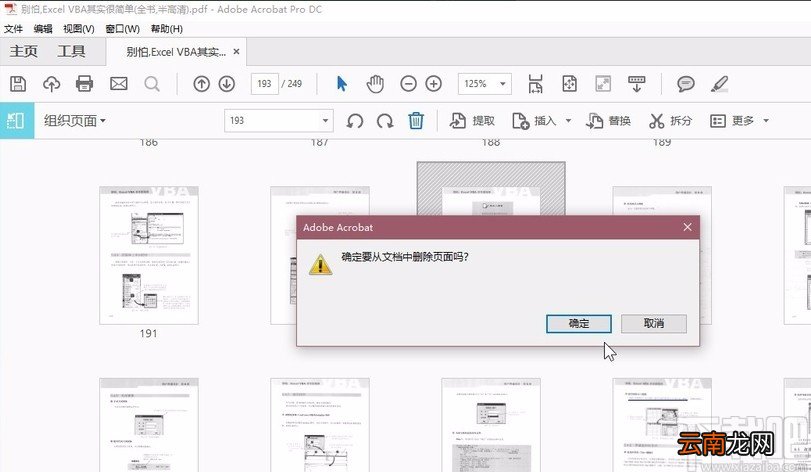Viewport: 811px width, 472px height.
Task: Close the Excel VBA document tab
Action: (236, 52)
